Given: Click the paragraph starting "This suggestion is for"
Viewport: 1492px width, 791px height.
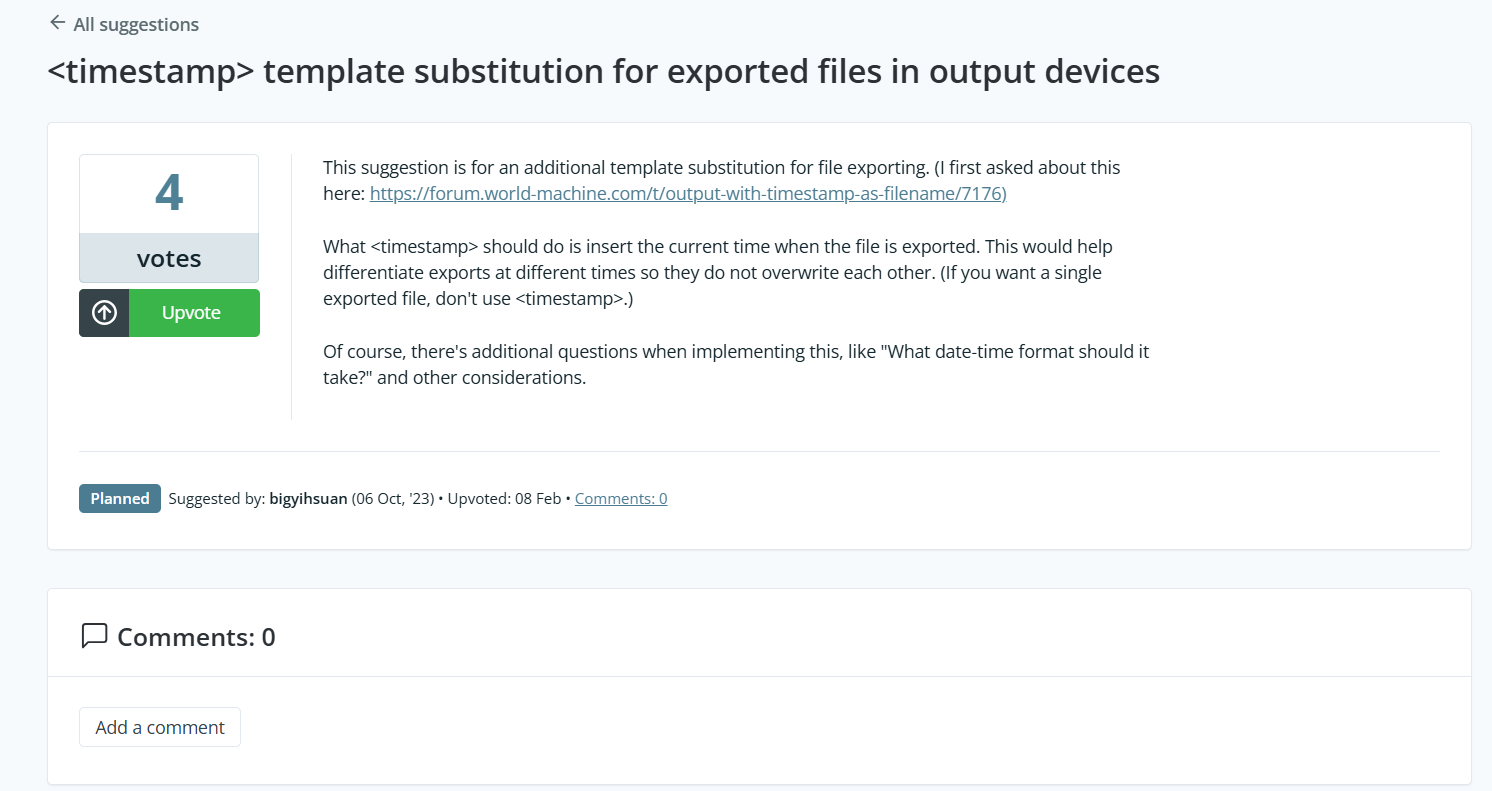Looking at the screenshot, I should tap(721, 168).
